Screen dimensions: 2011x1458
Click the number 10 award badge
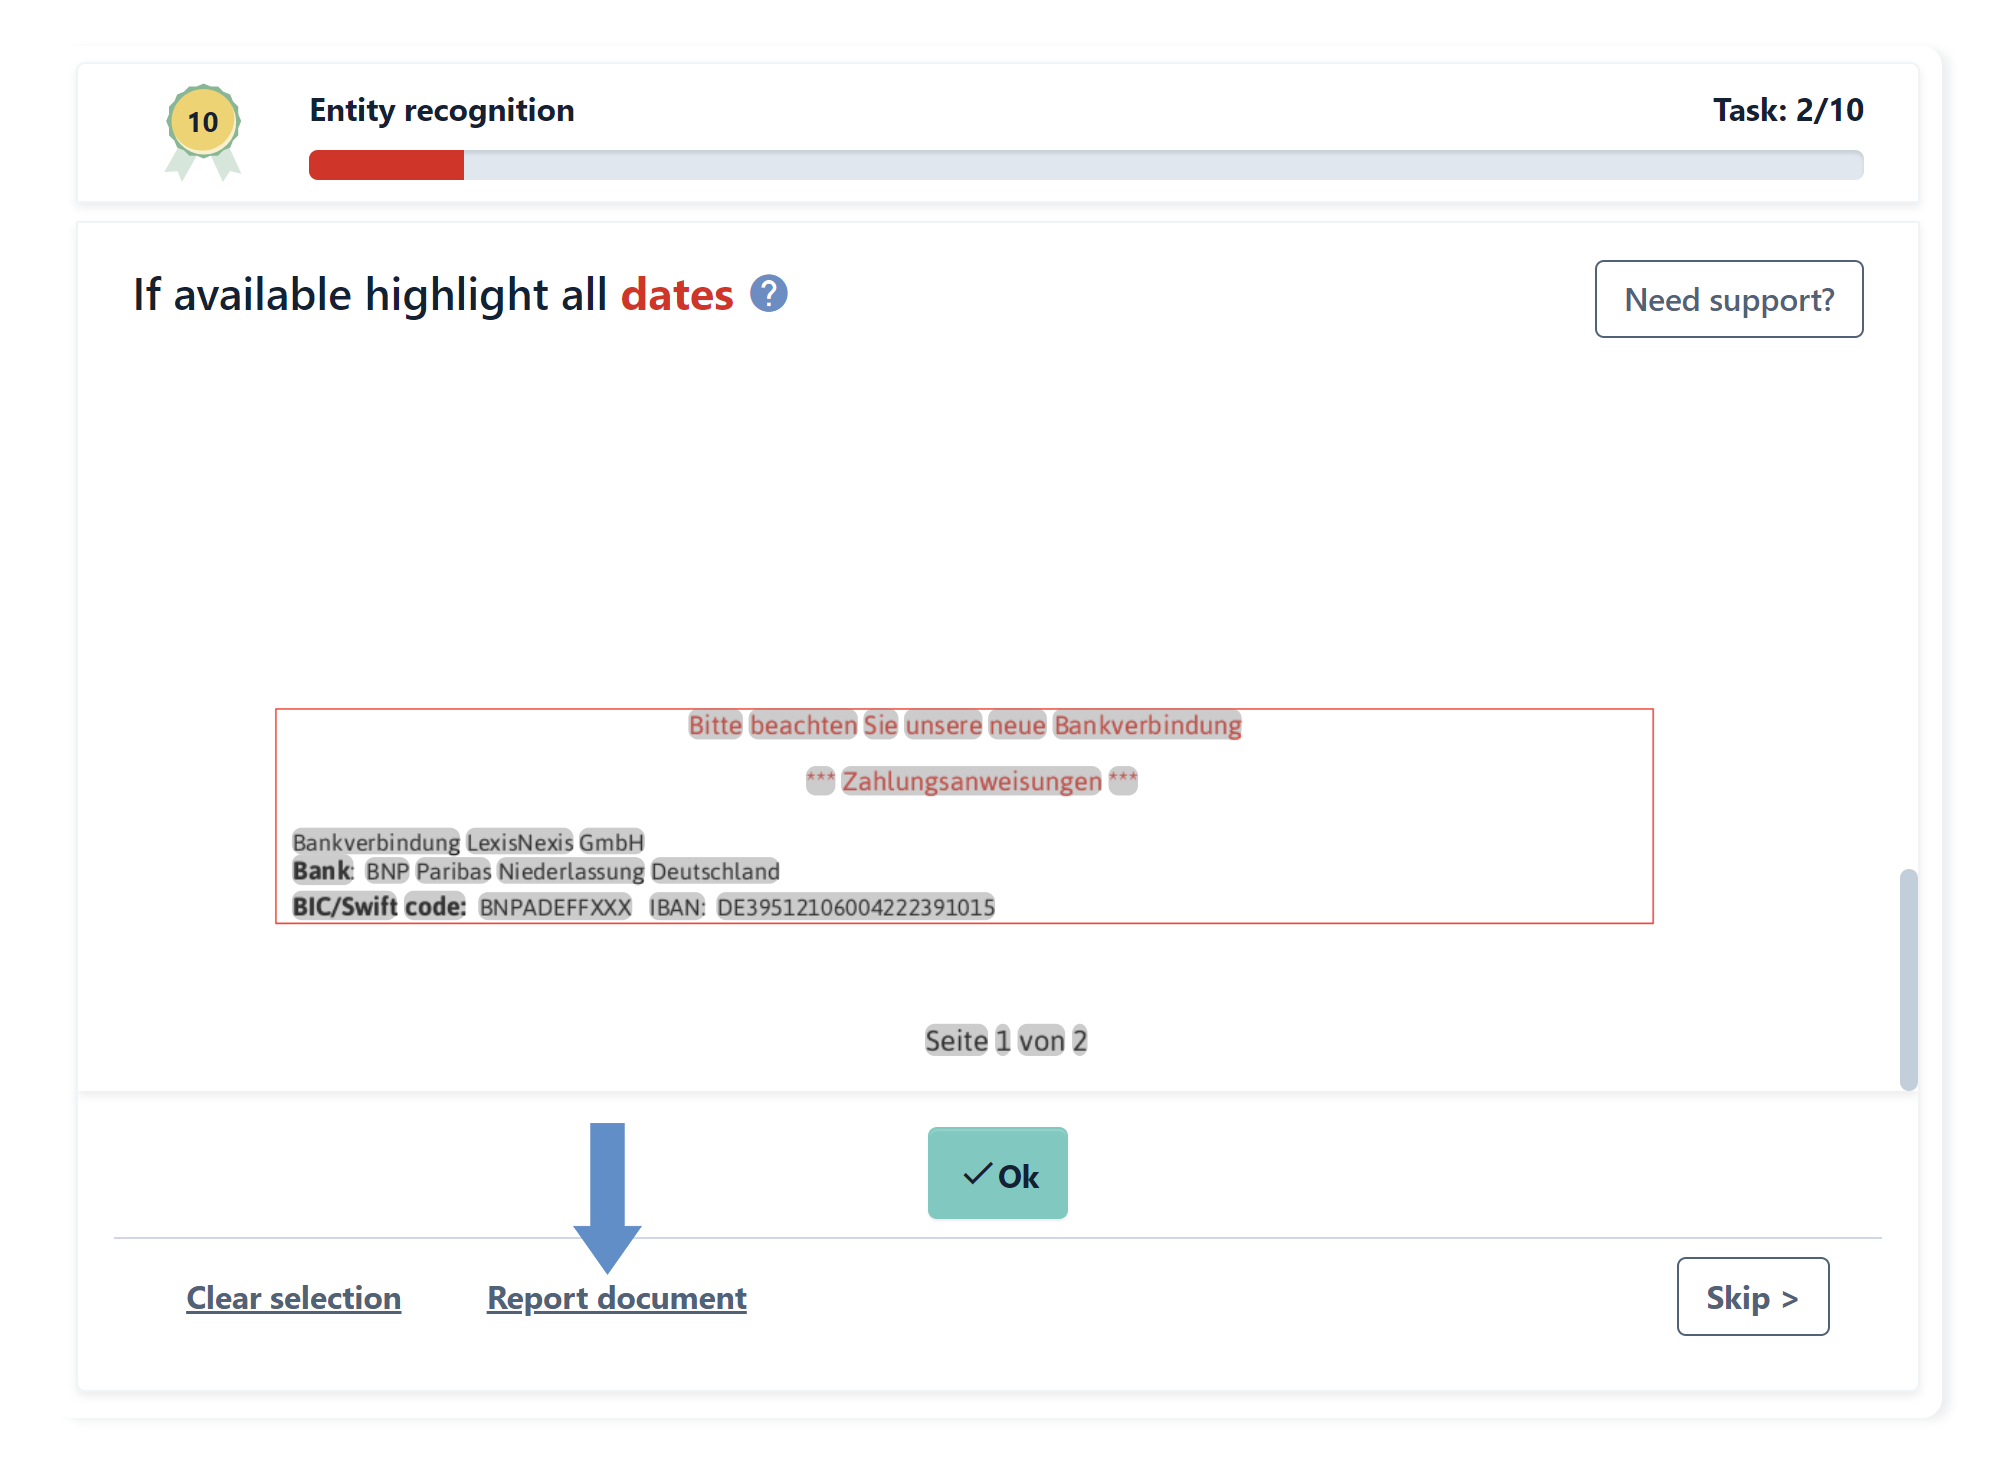click(202, 122)
